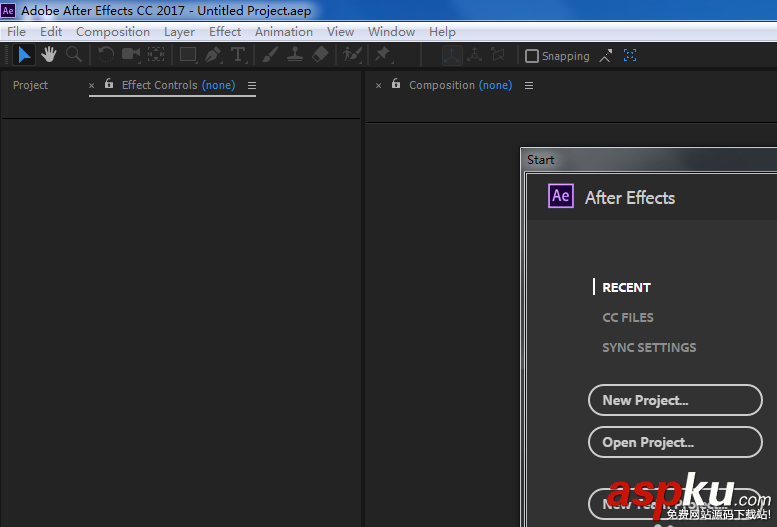
Task: Close the Effect Controls panel tab
Action: coord(92,86)
